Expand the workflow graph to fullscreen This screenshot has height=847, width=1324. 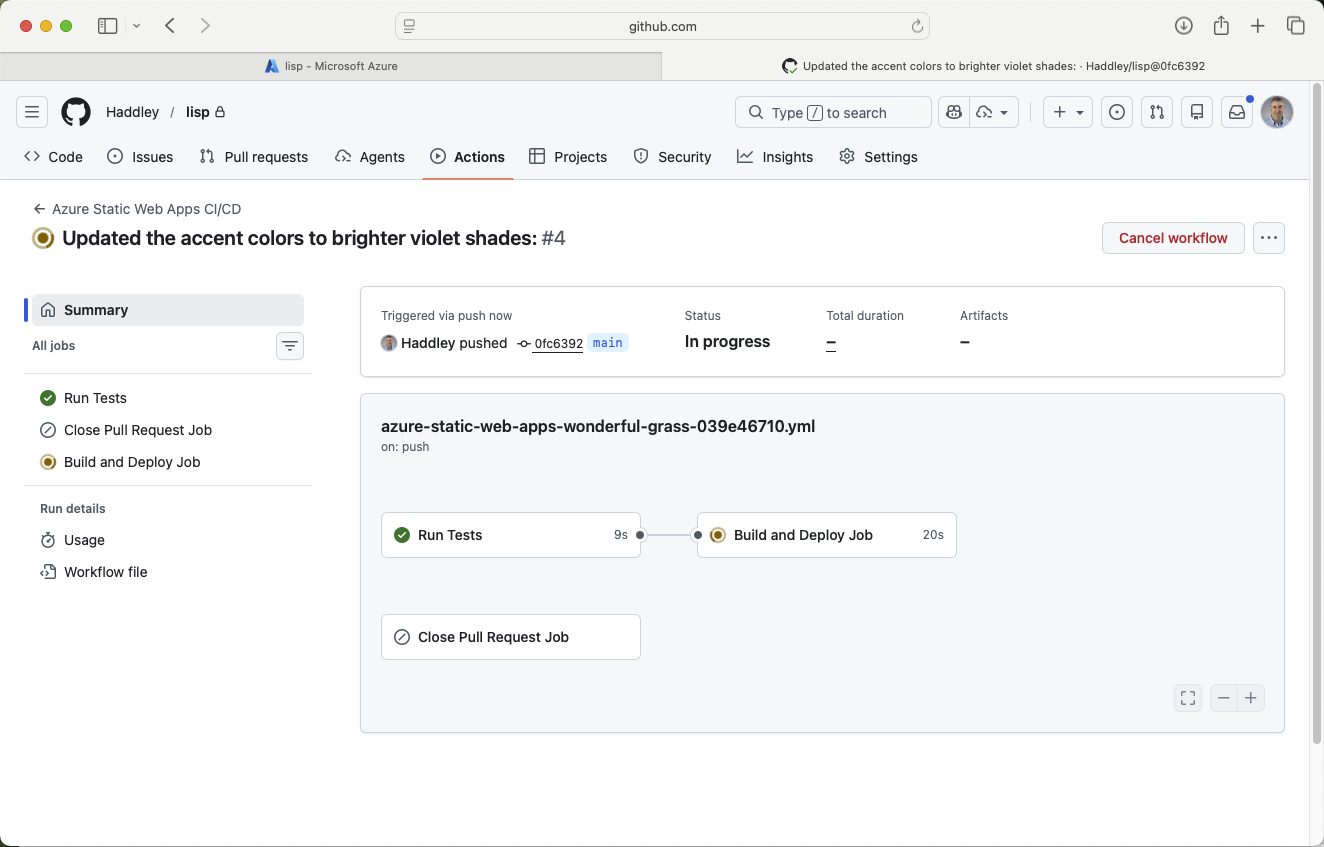coord(1187,697)
